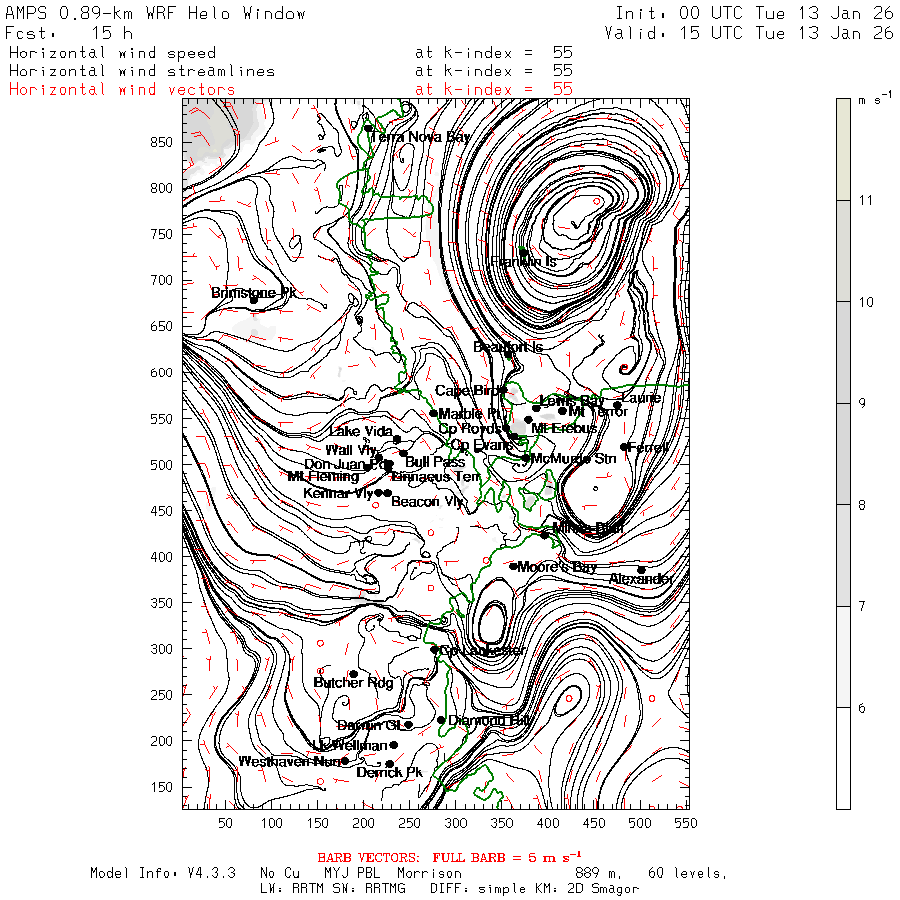This screenshot has width=900, height=900.
Task: Click the Westhaven Nun station dot
Action: [345, 761]
